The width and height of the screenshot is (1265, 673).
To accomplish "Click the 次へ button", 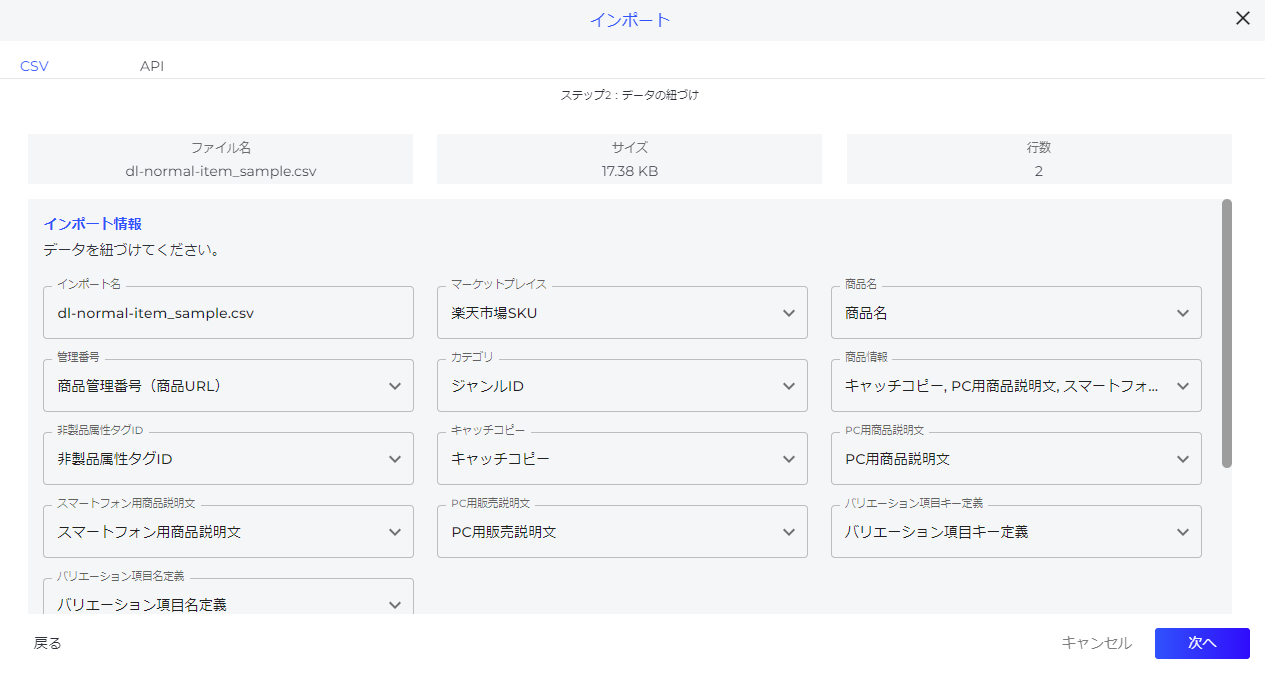I will [x=1202, y=643].
